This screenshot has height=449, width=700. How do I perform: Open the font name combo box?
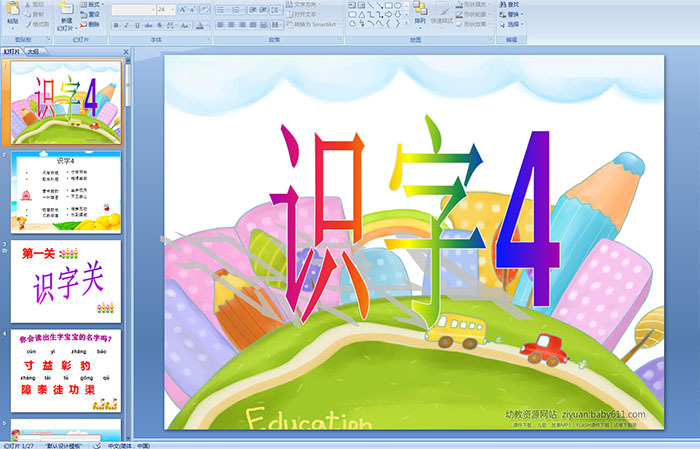pyautogui.click(x=133, y=9)
